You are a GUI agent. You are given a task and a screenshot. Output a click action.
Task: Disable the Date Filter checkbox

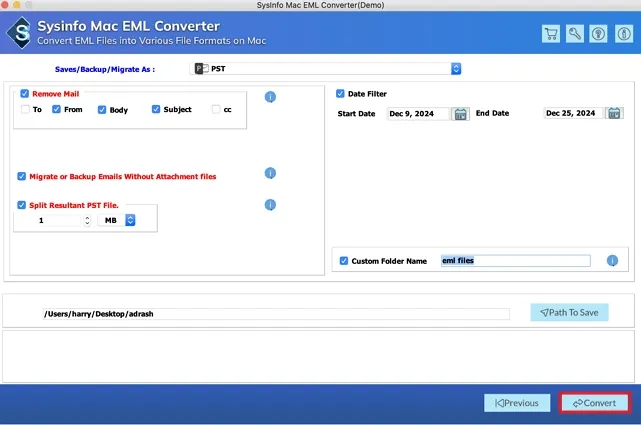click(x=340, y=94)
